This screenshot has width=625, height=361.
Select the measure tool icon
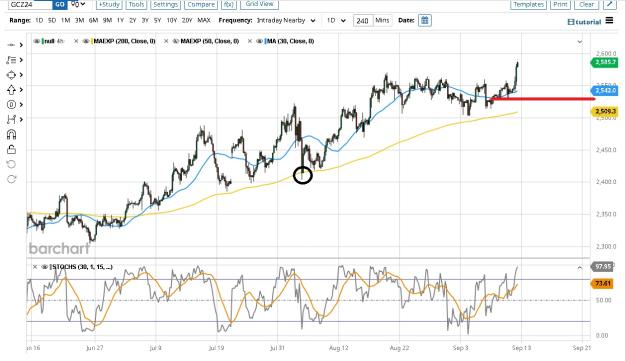(x=11, y=119)
